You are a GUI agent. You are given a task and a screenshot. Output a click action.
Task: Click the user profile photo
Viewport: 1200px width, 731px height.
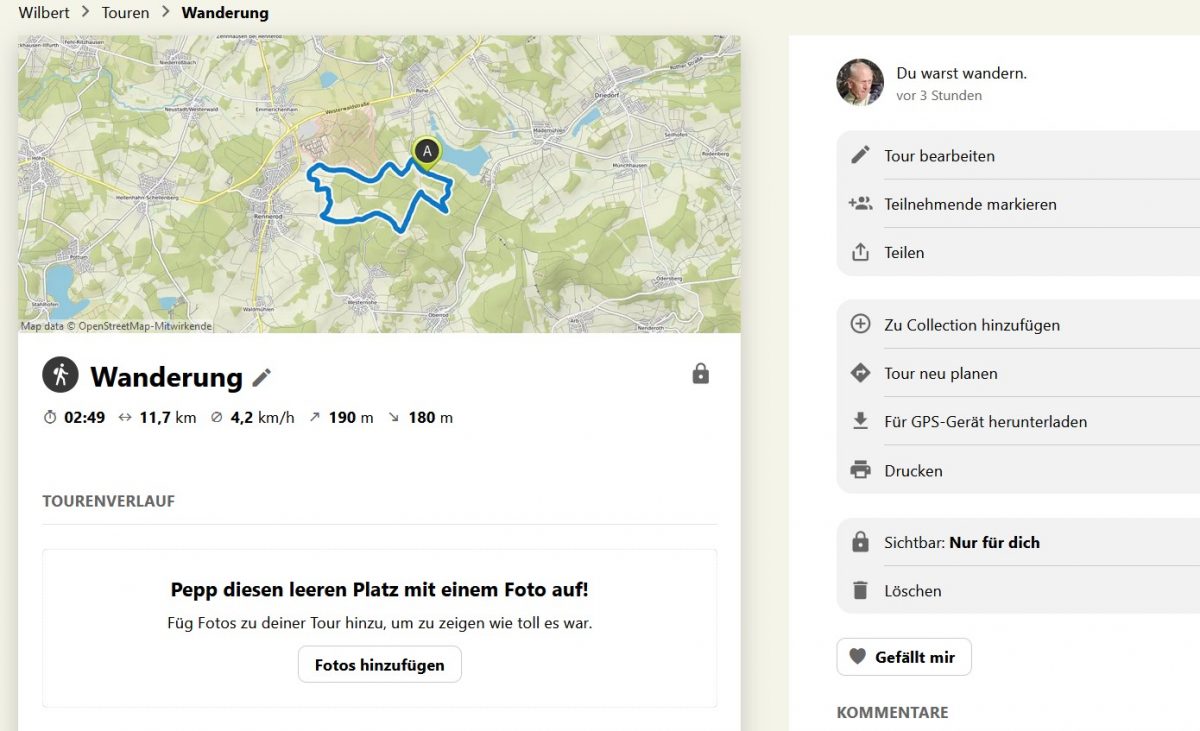coord(860,82)
